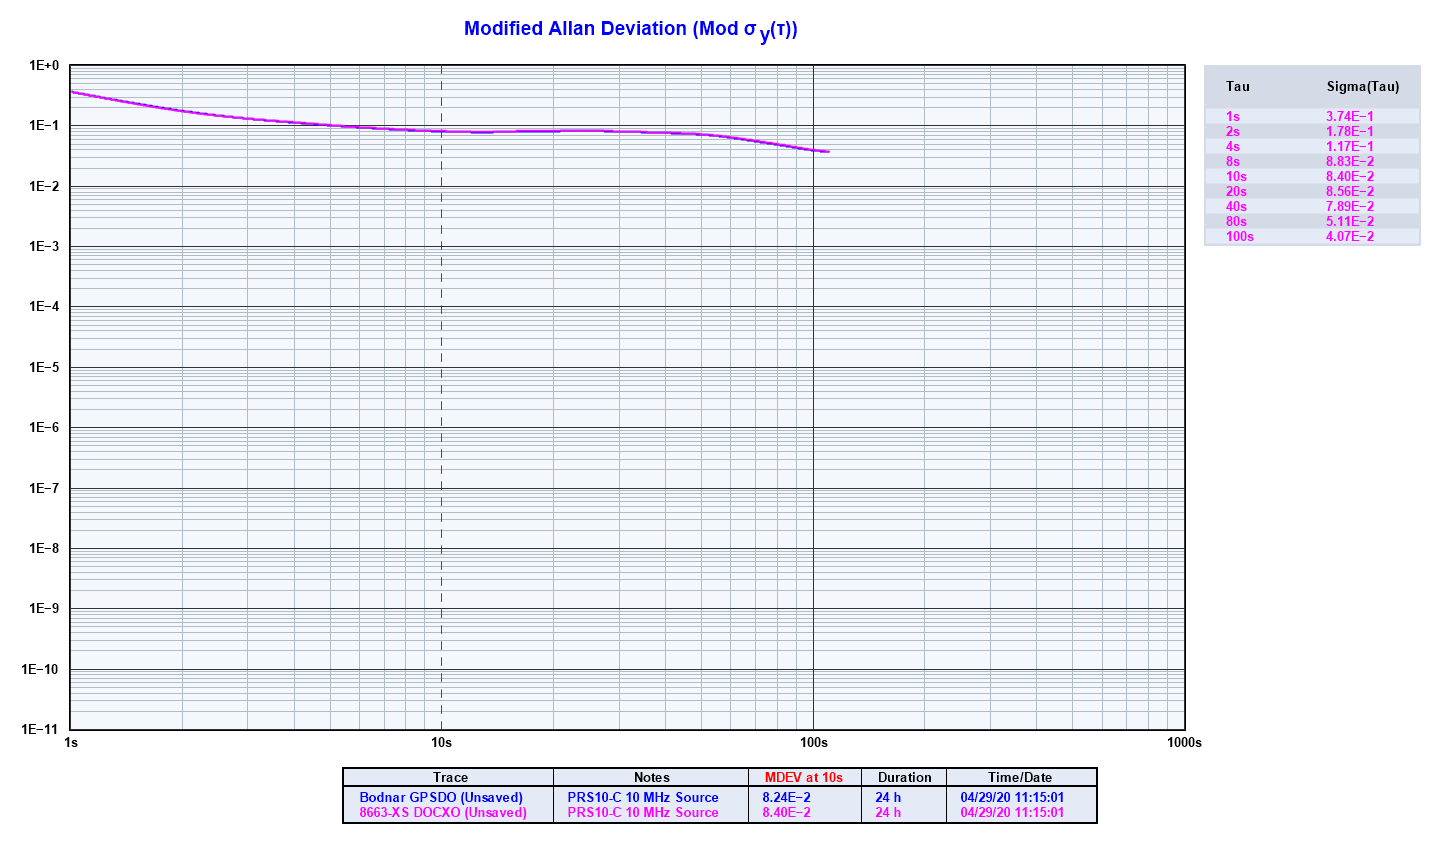Click the 8.56E-2 sigma value
This screenshot has width=1440, height=857.
click(x=1350, y=191)
